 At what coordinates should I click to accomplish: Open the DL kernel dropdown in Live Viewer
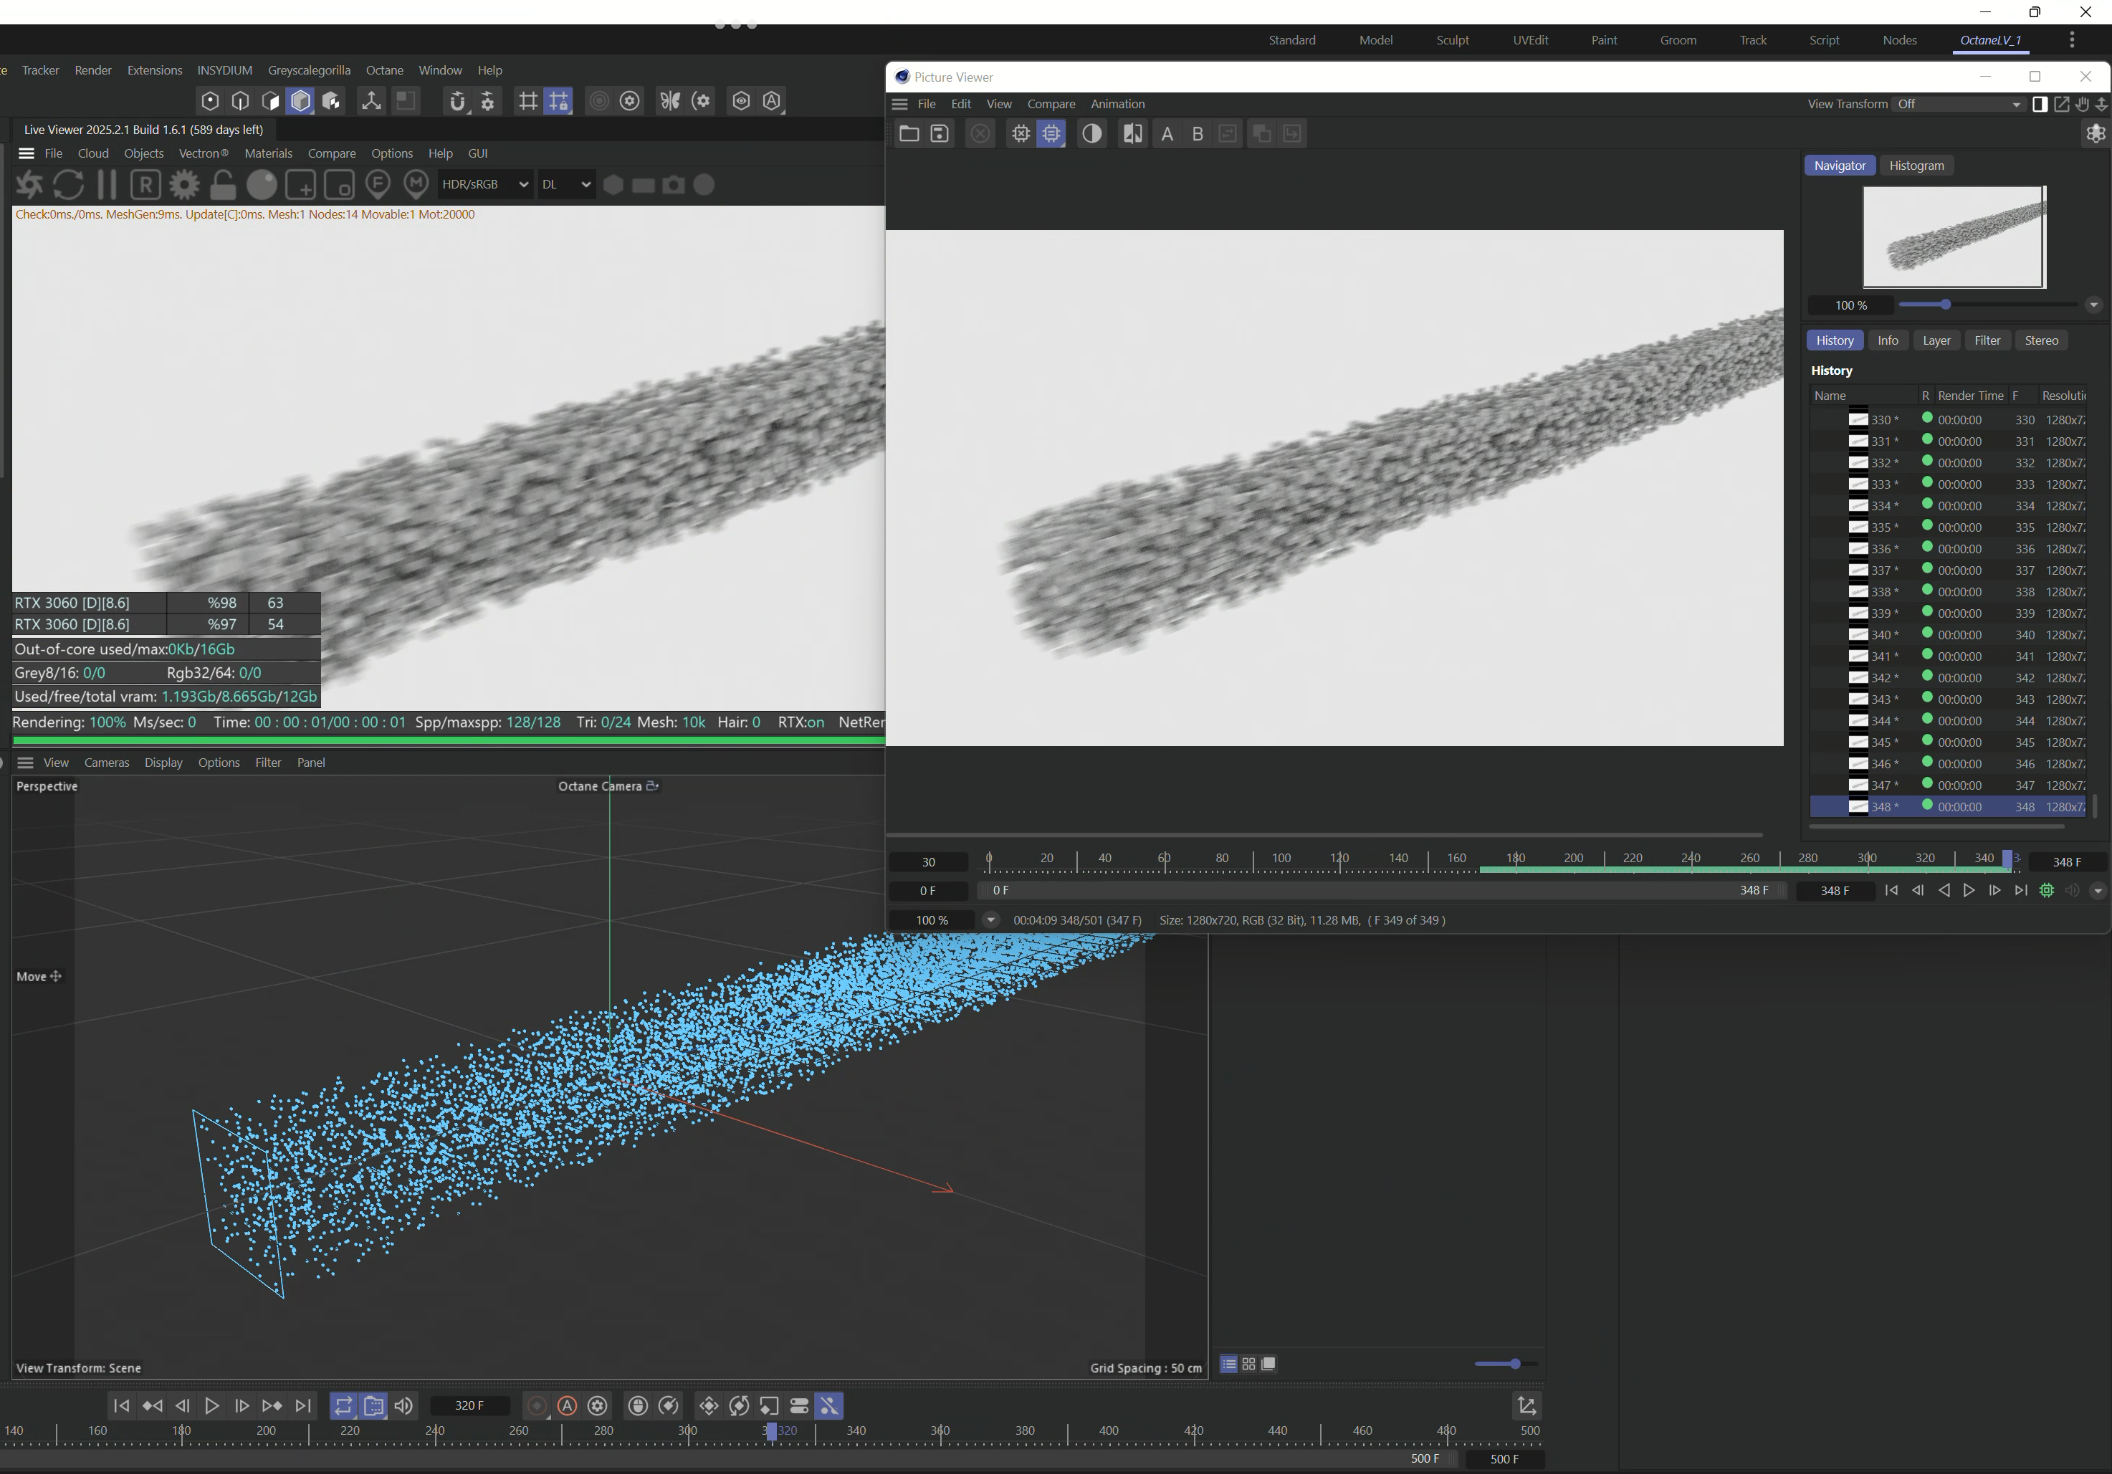(566, 185)
